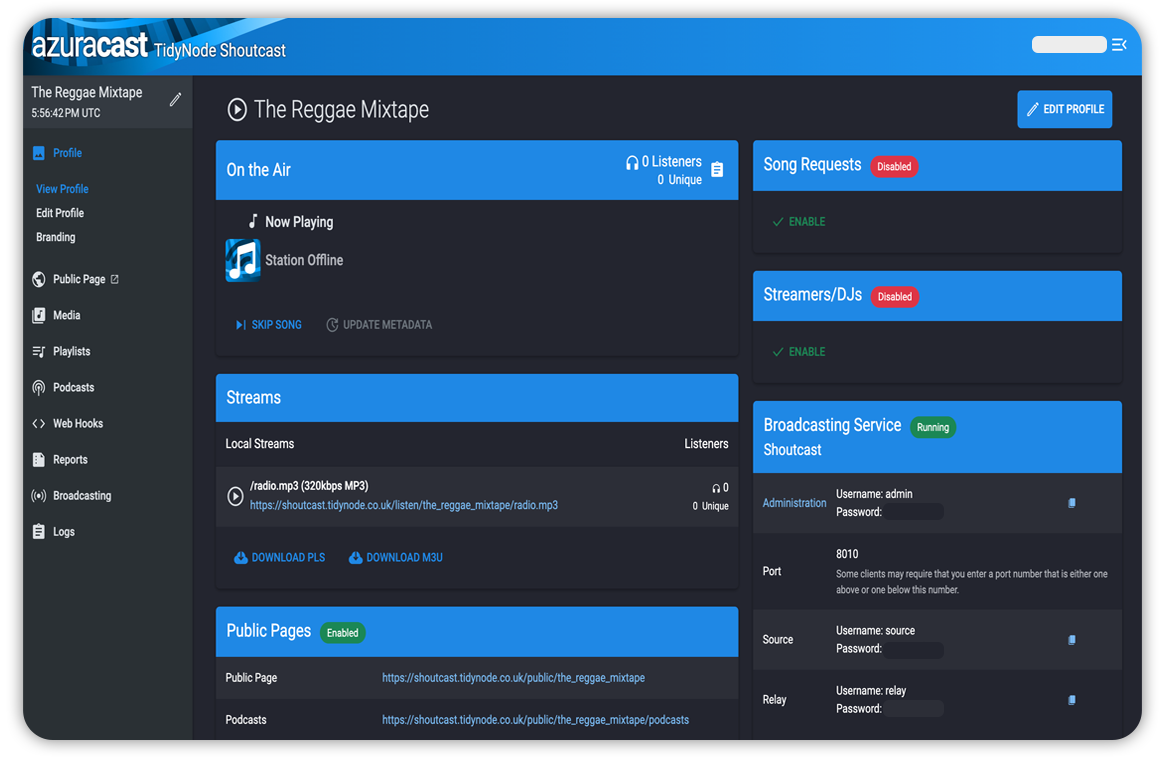Viewport: 1165px width, 758px height.
Task: Copy the Administration password
Action: click(x=1071, y=503)
